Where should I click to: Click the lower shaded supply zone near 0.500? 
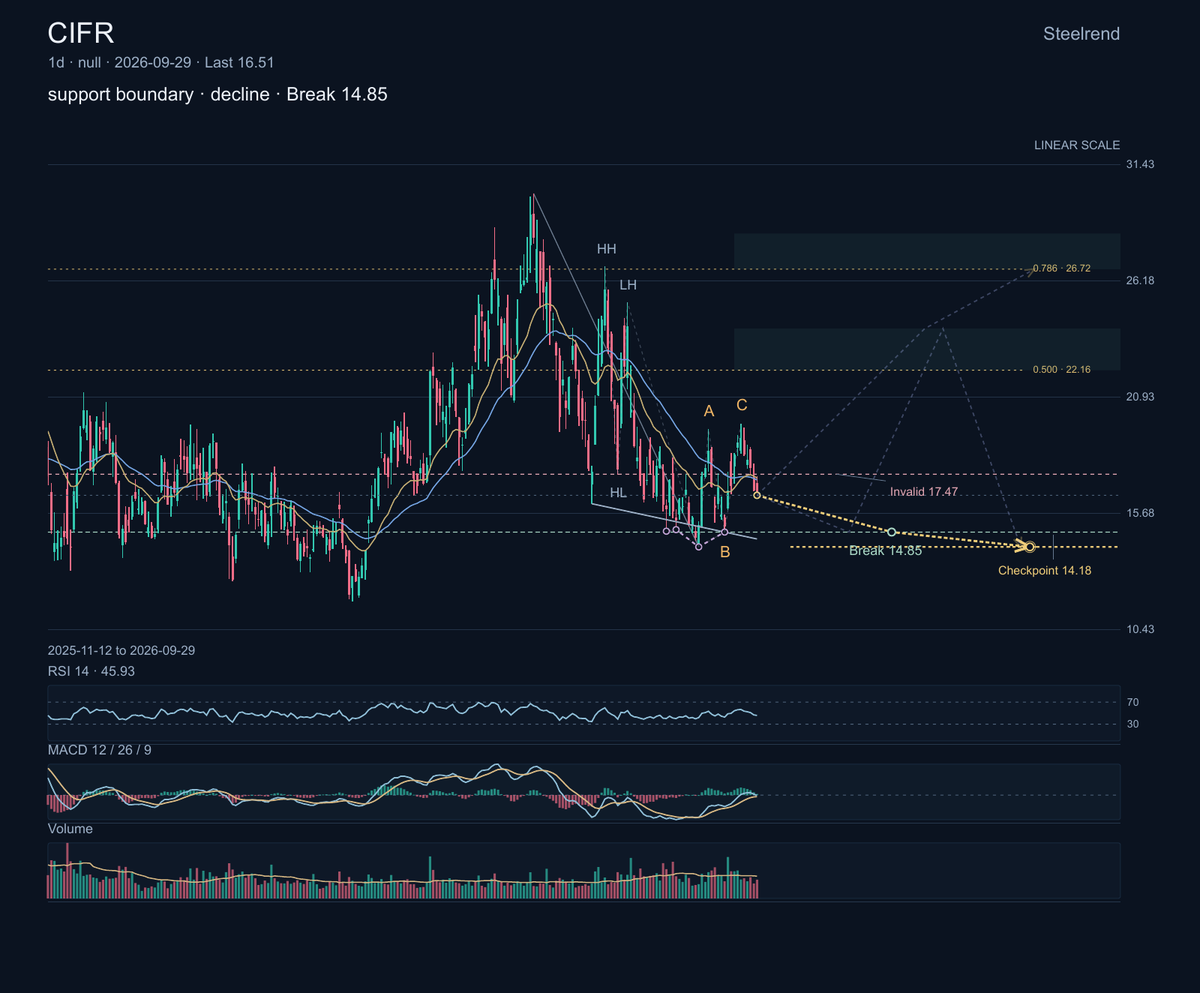927,349
